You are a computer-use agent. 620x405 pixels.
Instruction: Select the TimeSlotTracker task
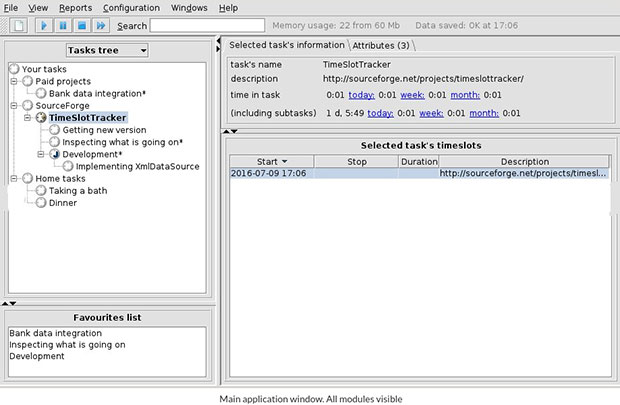pyautogui.click(x=88, y=118)
